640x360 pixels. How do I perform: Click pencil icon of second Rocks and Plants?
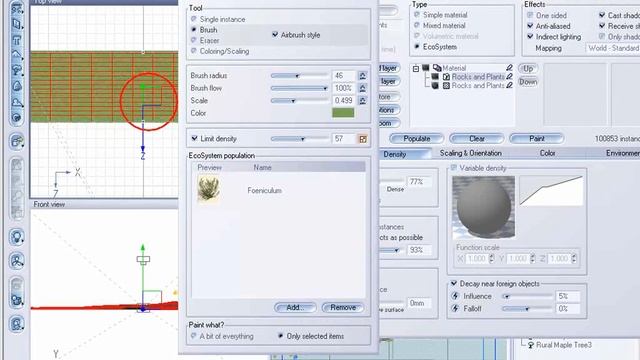509,85
